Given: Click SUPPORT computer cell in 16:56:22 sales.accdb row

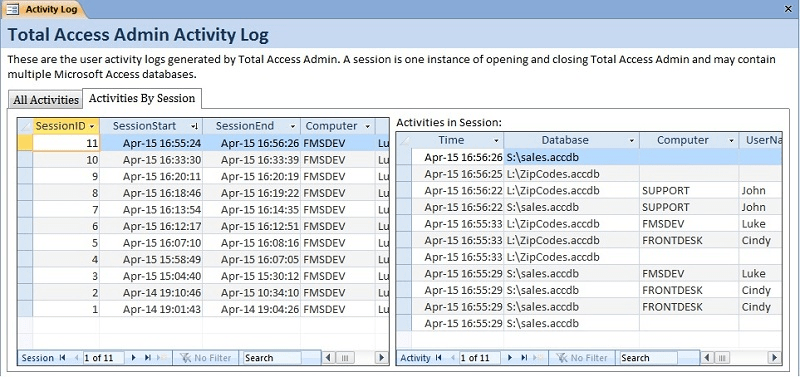Looking at the screenshot, I should (689, 207).
